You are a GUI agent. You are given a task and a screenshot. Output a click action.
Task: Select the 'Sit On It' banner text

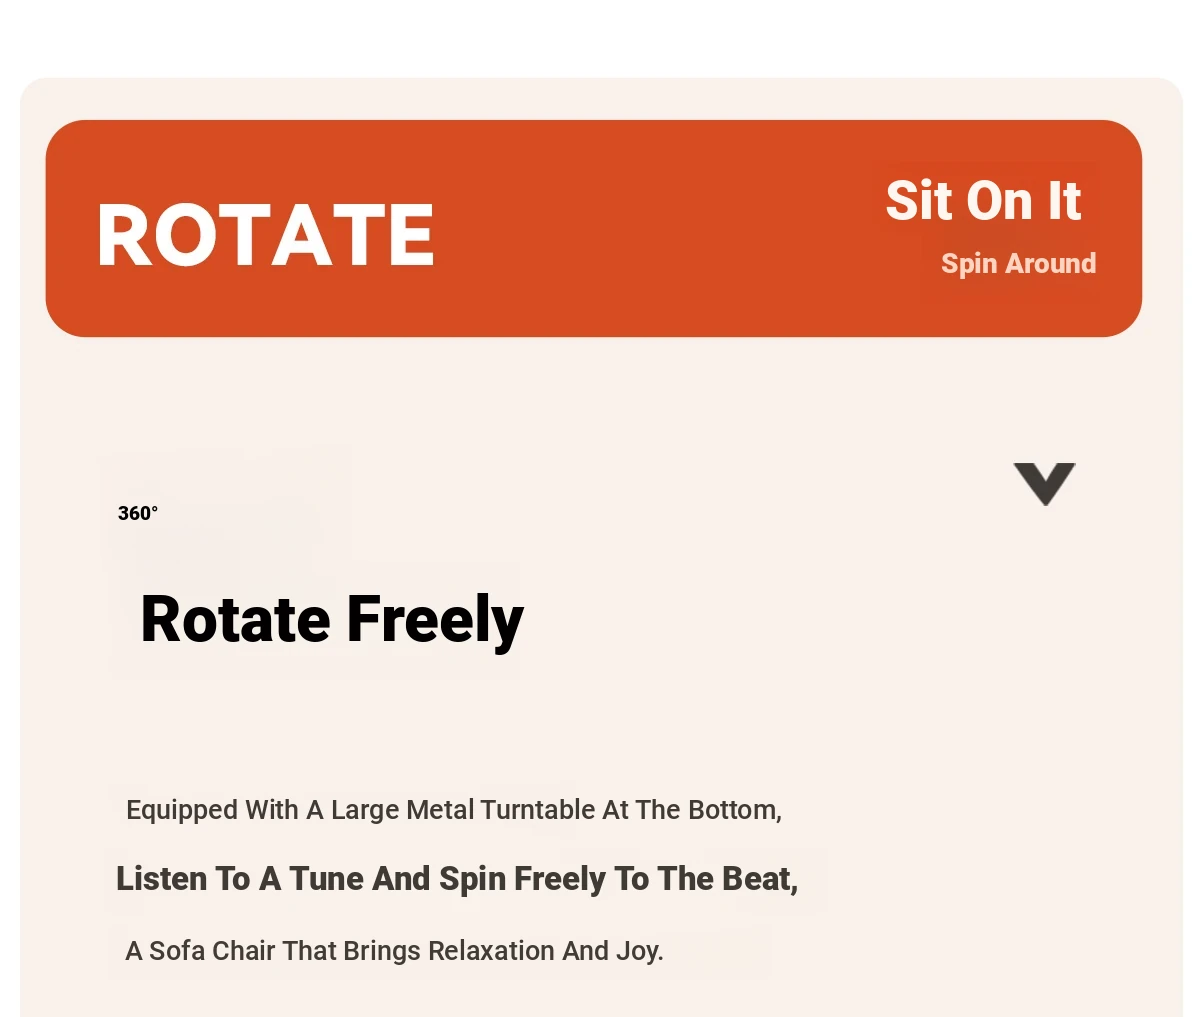point(983,201)
